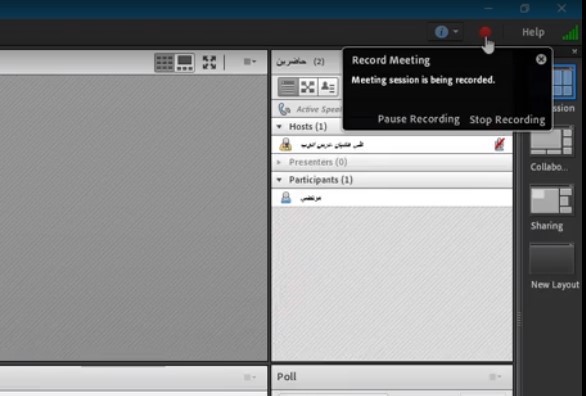586x396 pixels.
Task: Select the host attendee row
Action: click(x=392, y=145)
